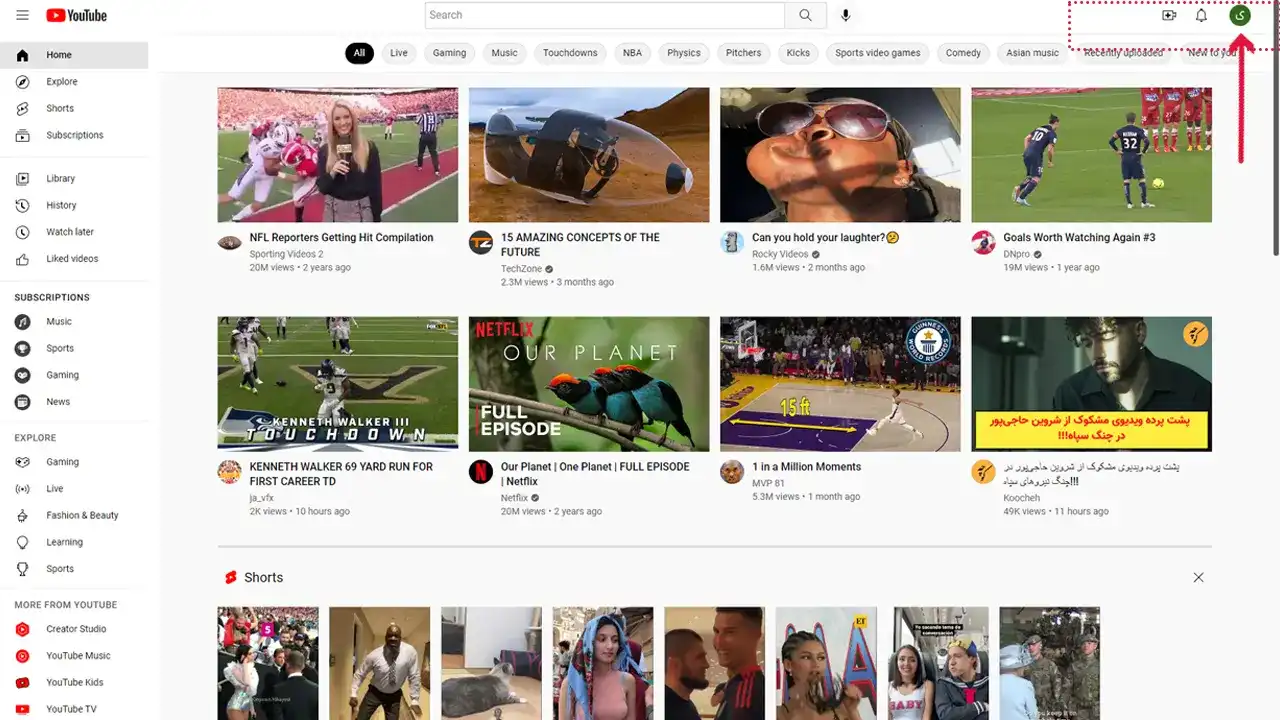Screen dimensions: 1280x720
Task: Click the Create video icon
Action: coord(1168,15)
